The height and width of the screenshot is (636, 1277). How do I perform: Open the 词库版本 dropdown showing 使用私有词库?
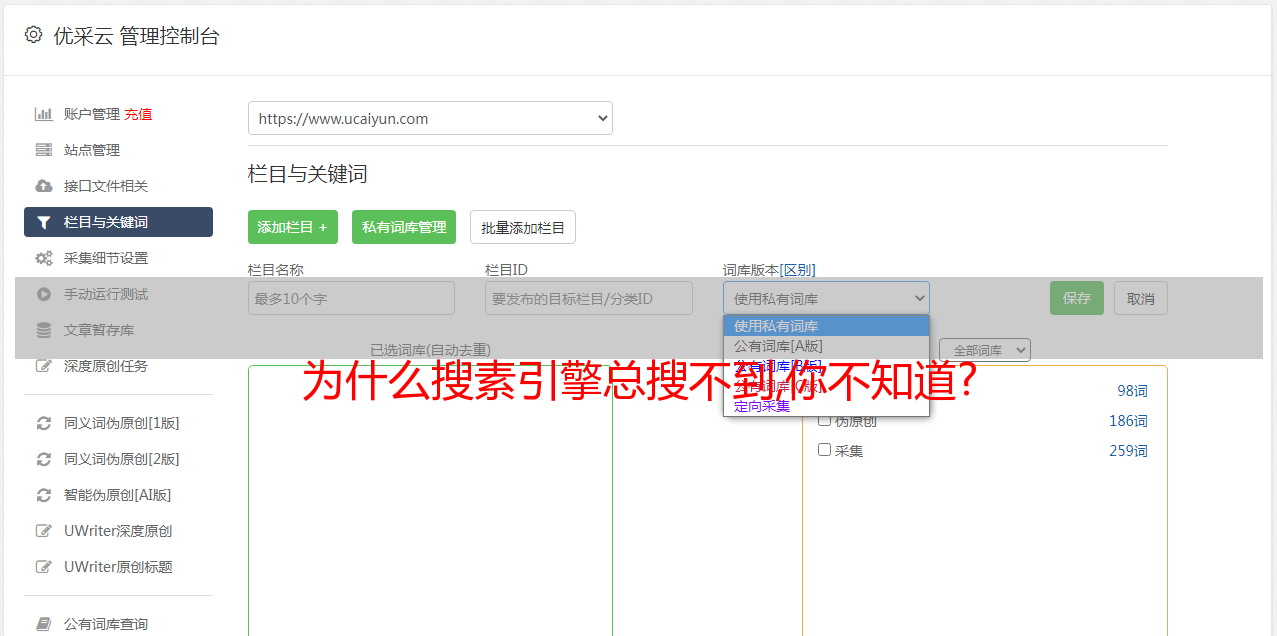pos(826,298)
